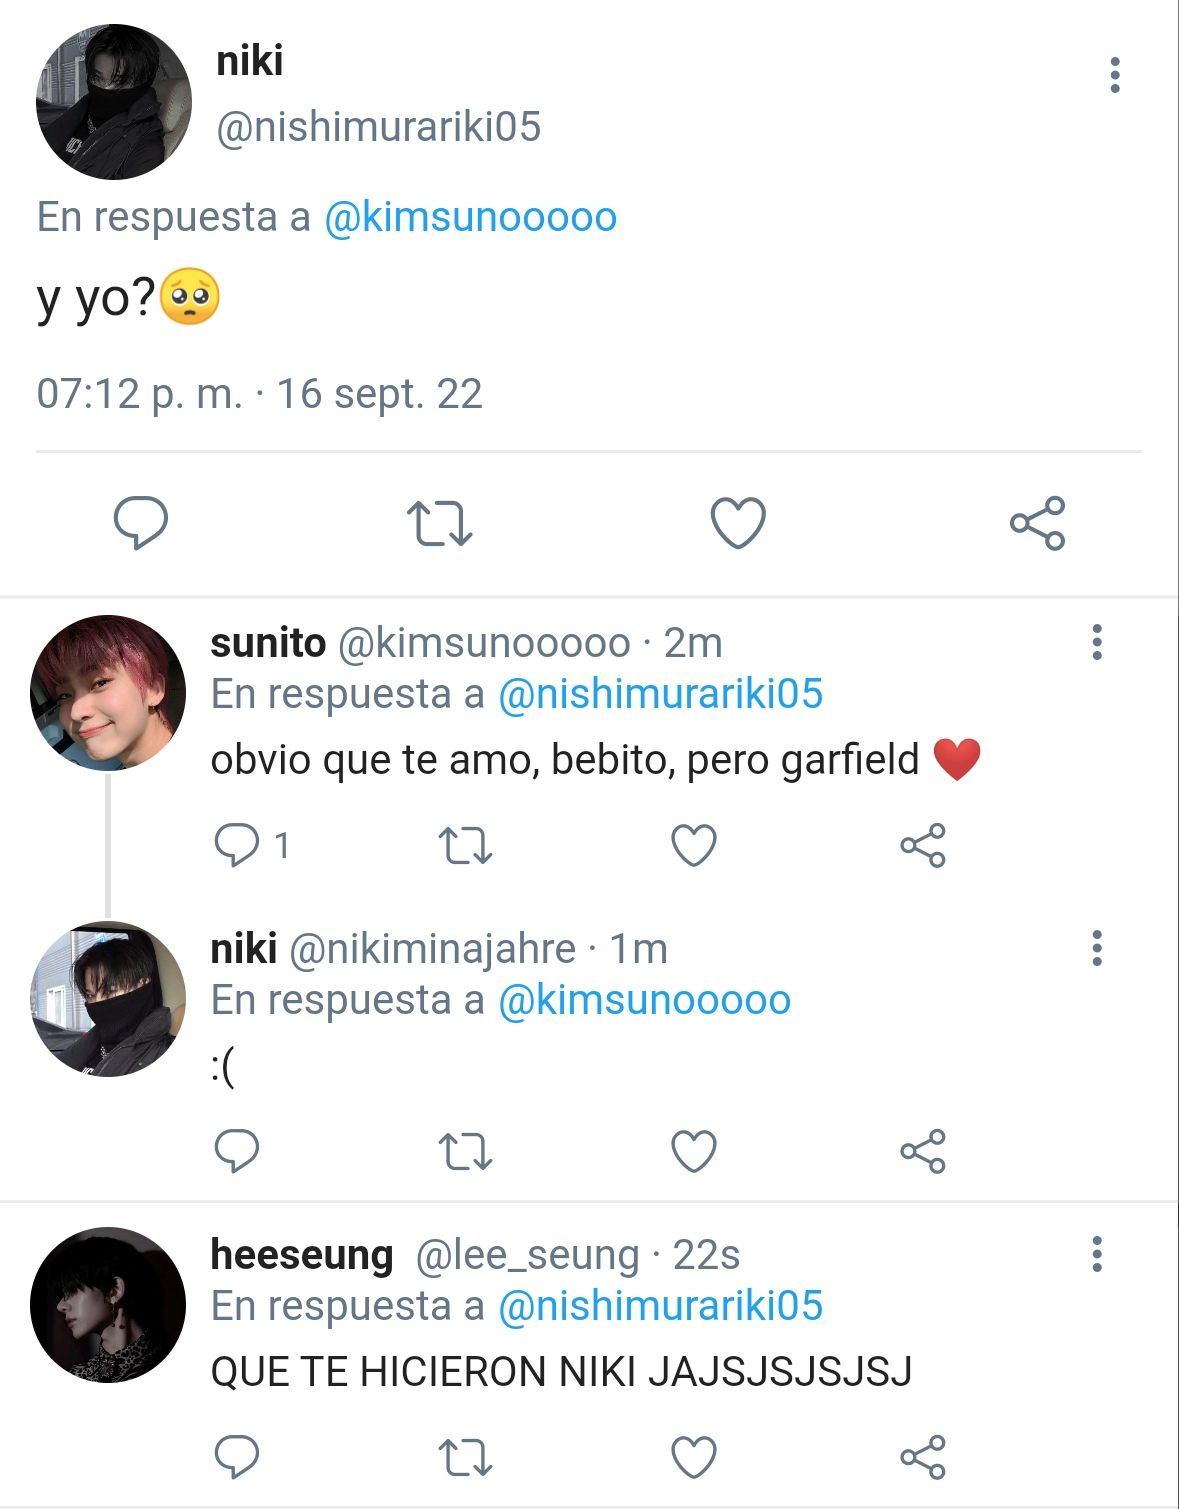Open more options on sunito's reply
The image size is (1179, 1509).
[x=1097, y=642]
